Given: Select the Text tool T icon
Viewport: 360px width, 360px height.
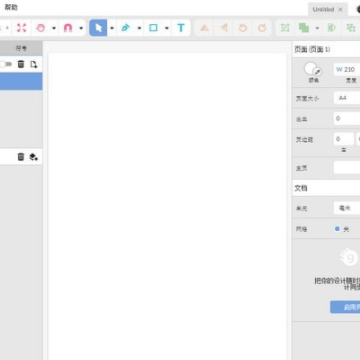Looking at the screenshot, I should pos(181,28).
